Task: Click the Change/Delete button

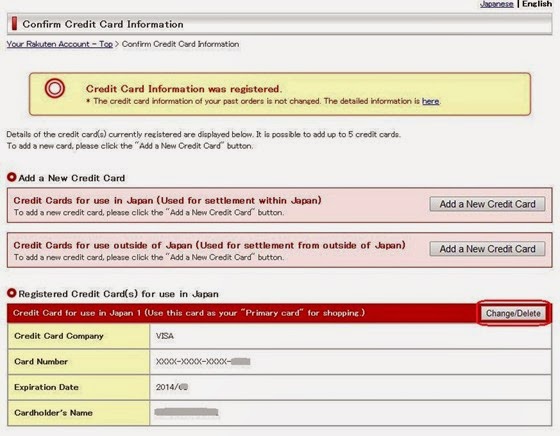Action: 513,313
